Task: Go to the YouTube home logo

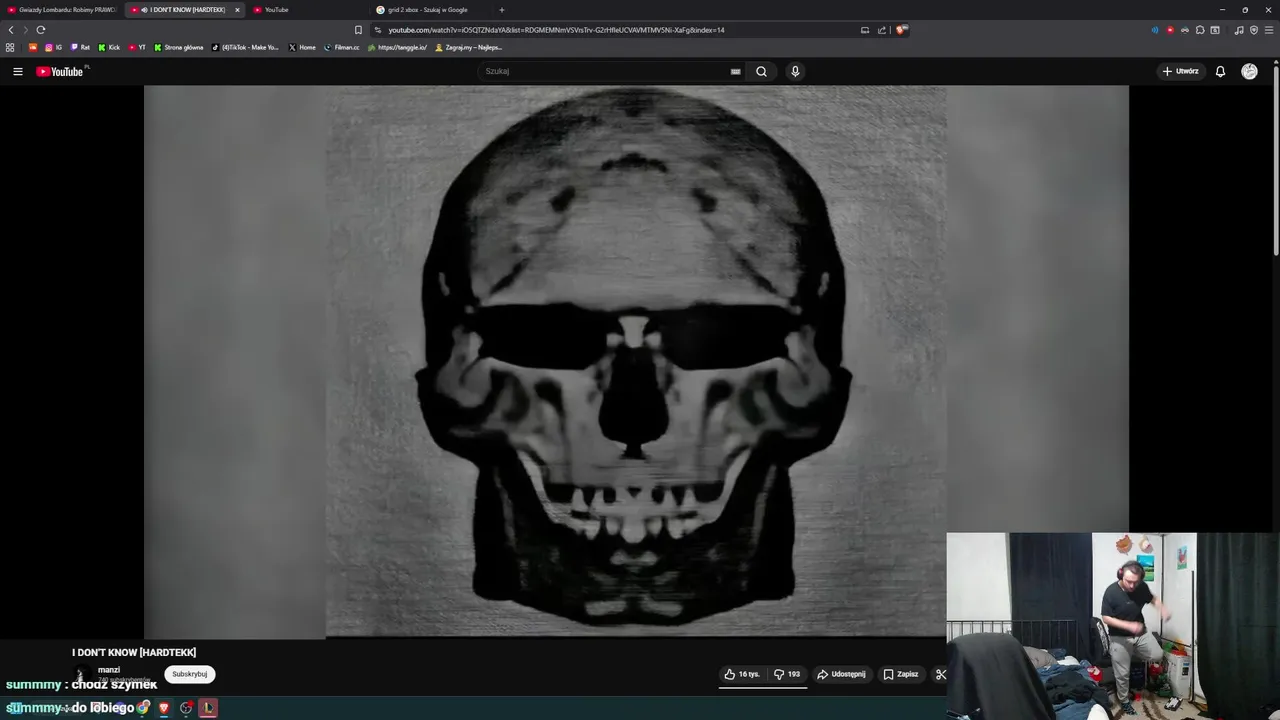Action: [x=60, y=71]
